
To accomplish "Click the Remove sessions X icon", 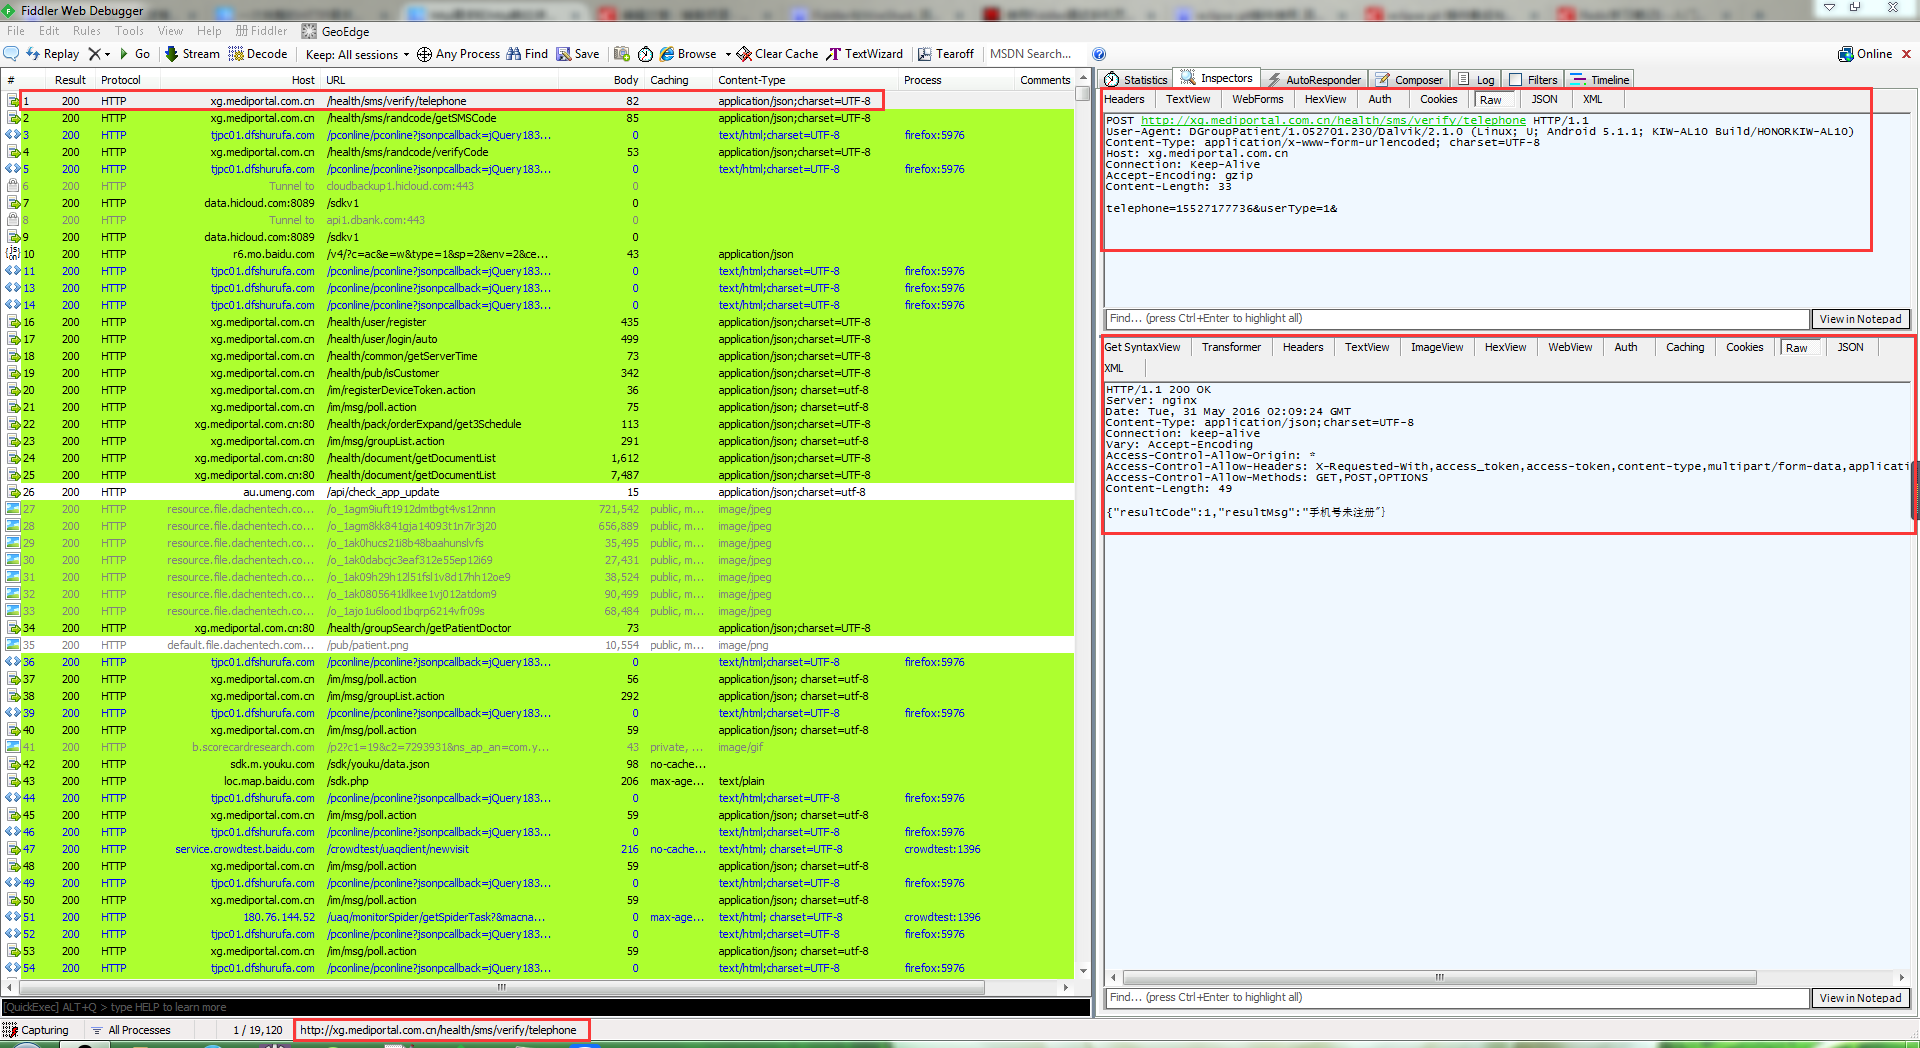I will click(x=94, y=54).
